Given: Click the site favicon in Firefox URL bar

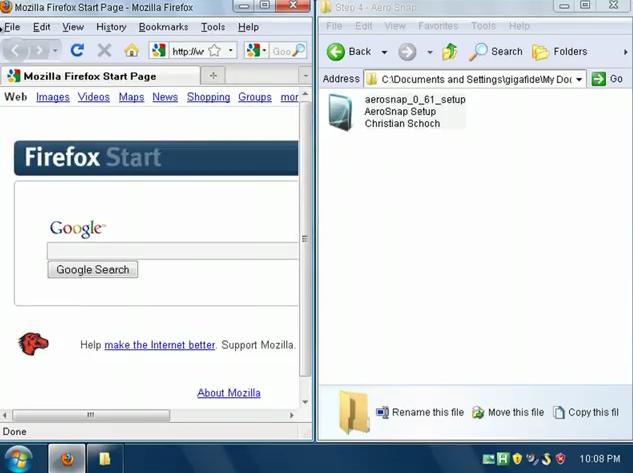Looking at the screenshot, I should (159, 50).
